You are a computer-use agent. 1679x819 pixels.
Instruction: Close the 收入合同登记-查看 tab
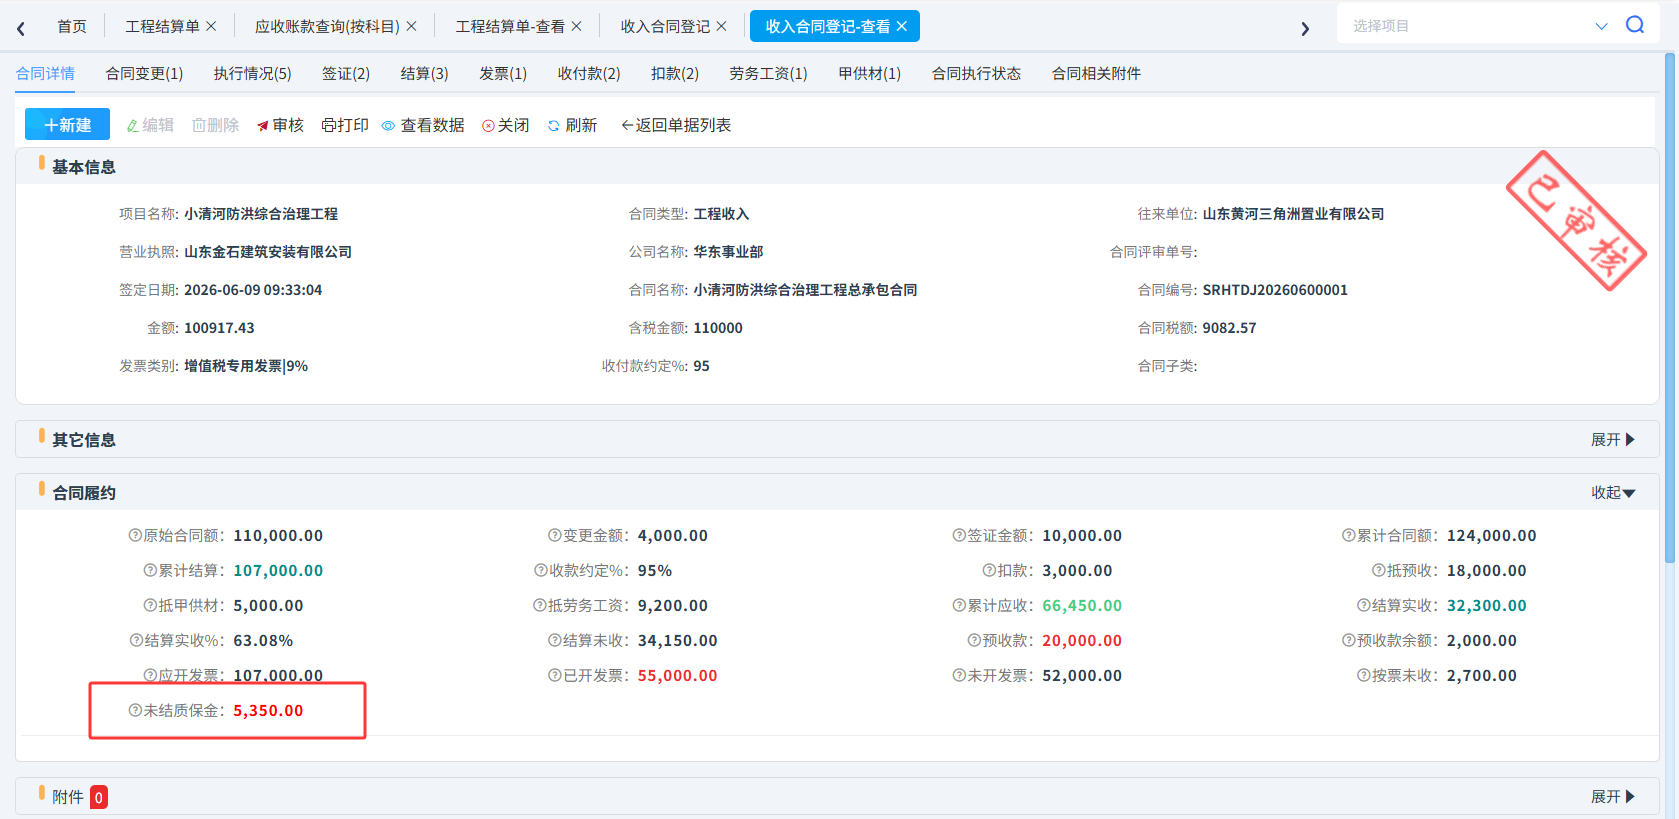901,27
